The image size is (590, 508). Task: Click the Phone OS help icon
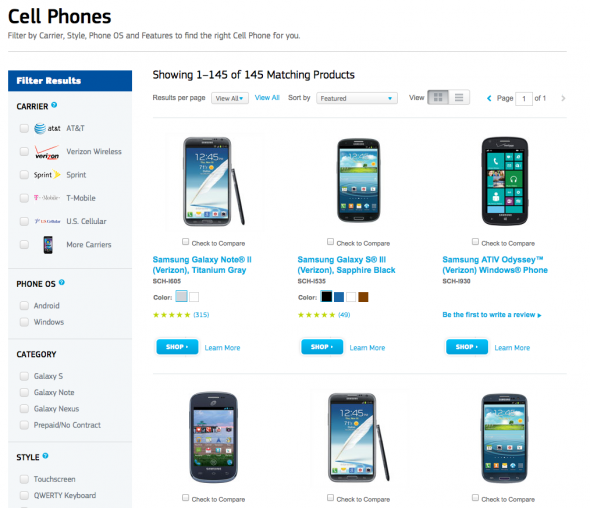click(x=62, y=282)
